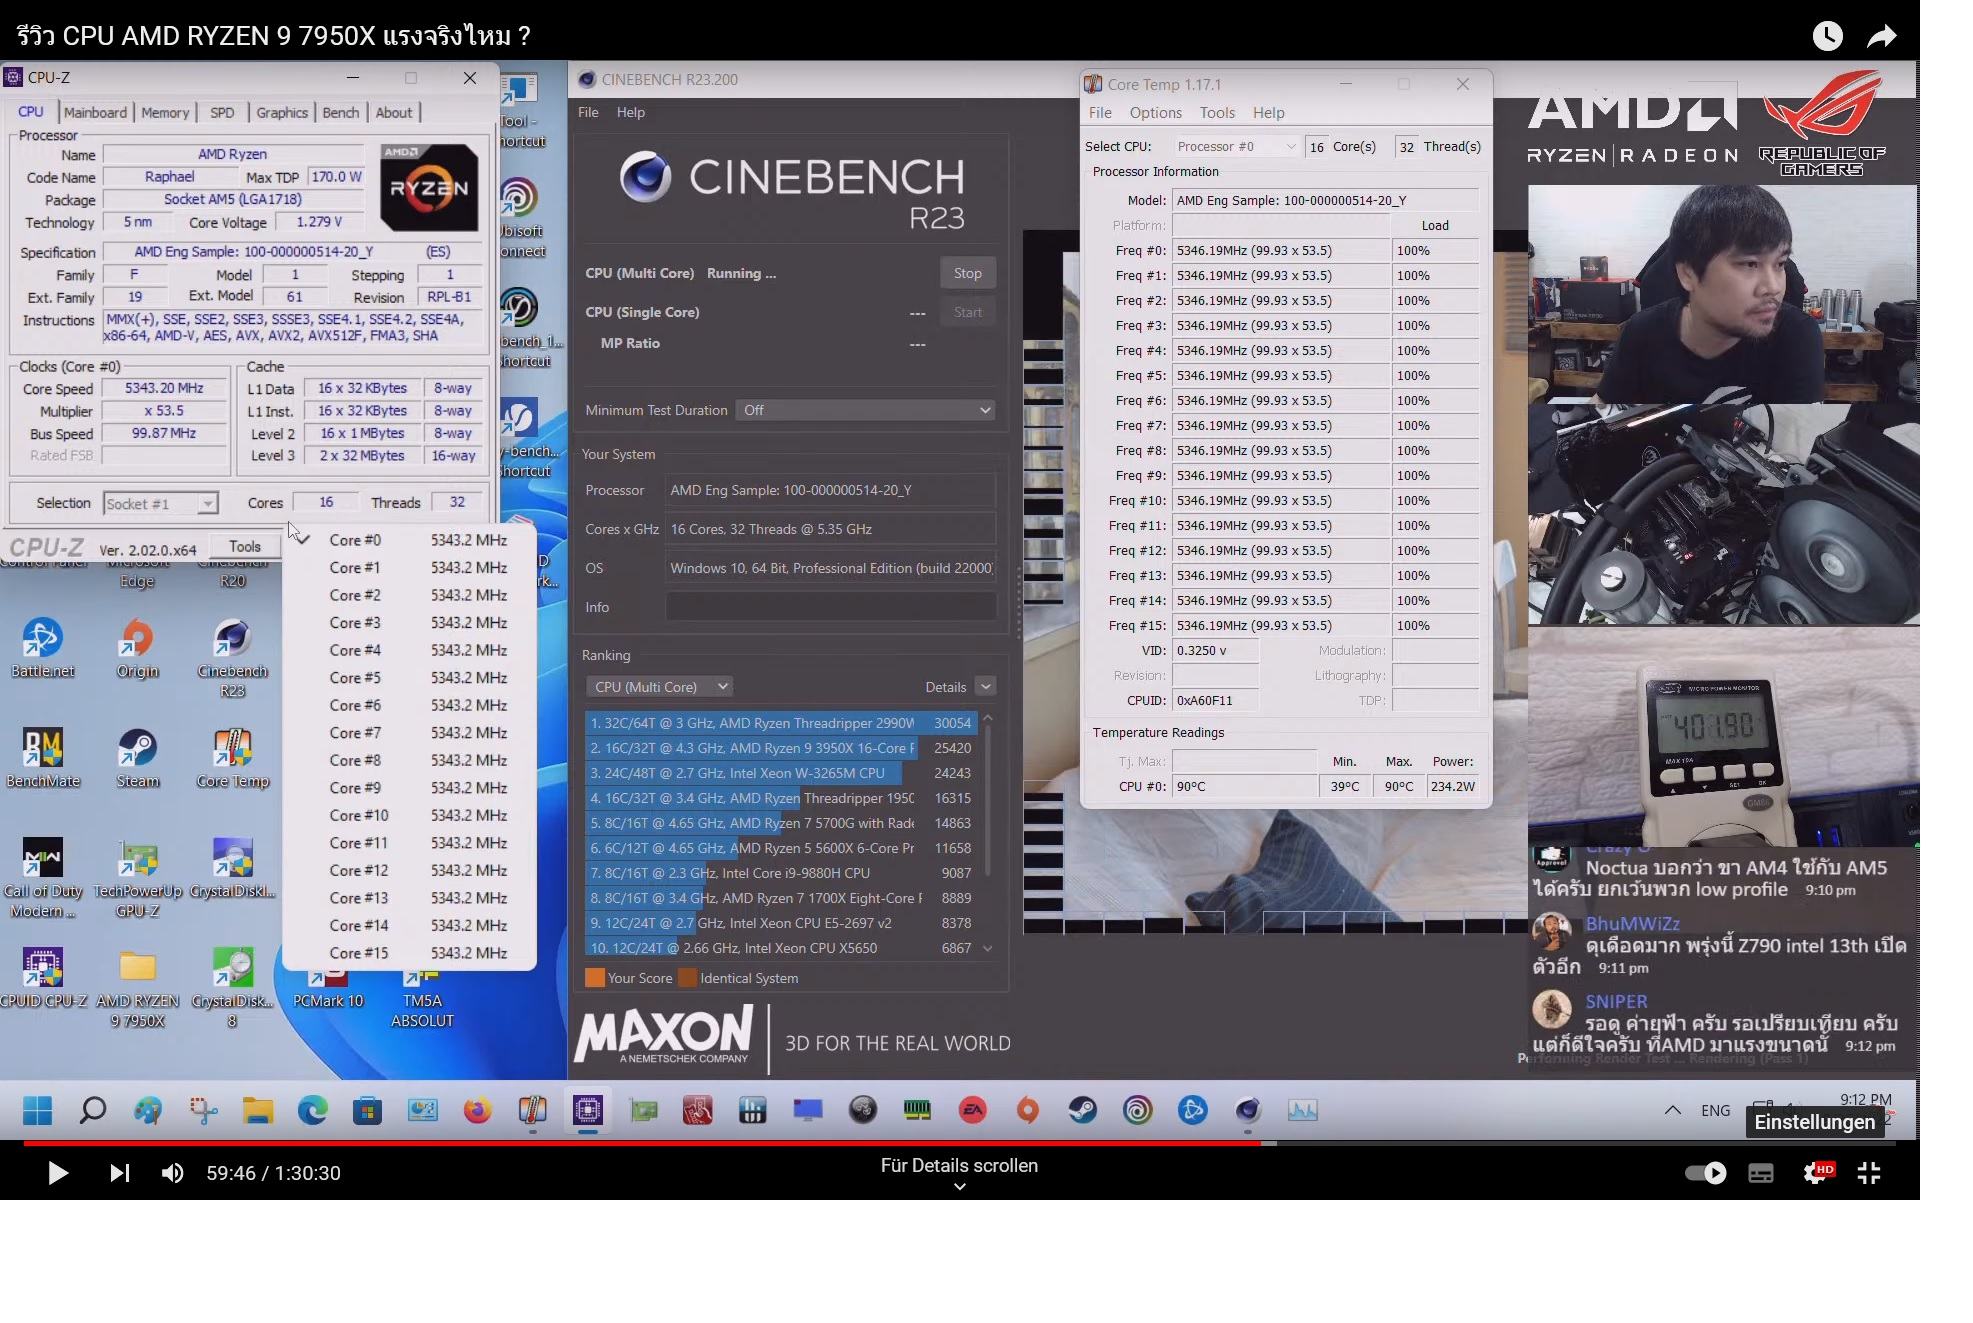Open the Windows Start menu
This screenshot has height=1323, width=1973.
[38, 1110]
